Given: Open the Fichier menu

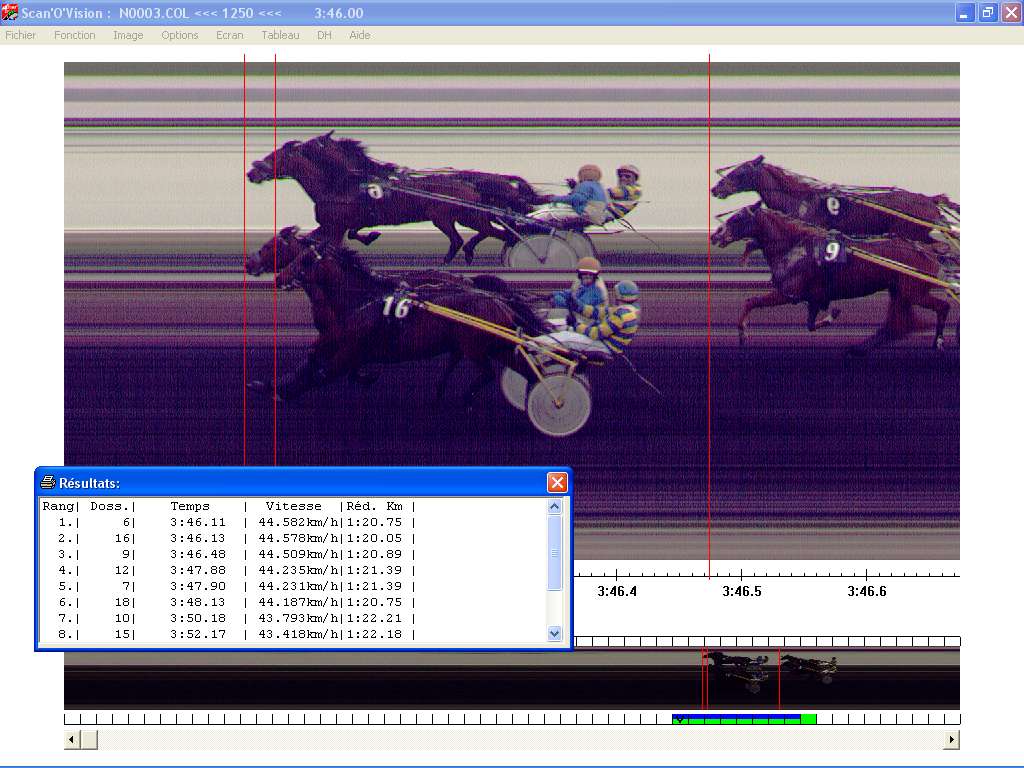Looking at the screenshot, I should (20, 35).
